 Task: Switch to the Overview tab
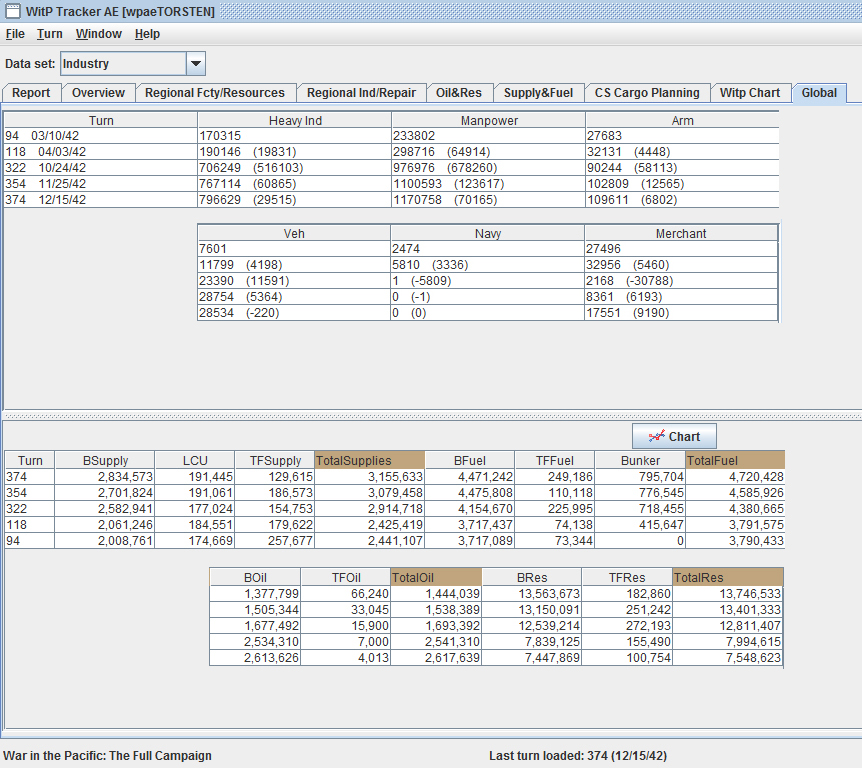coord(98,93)
